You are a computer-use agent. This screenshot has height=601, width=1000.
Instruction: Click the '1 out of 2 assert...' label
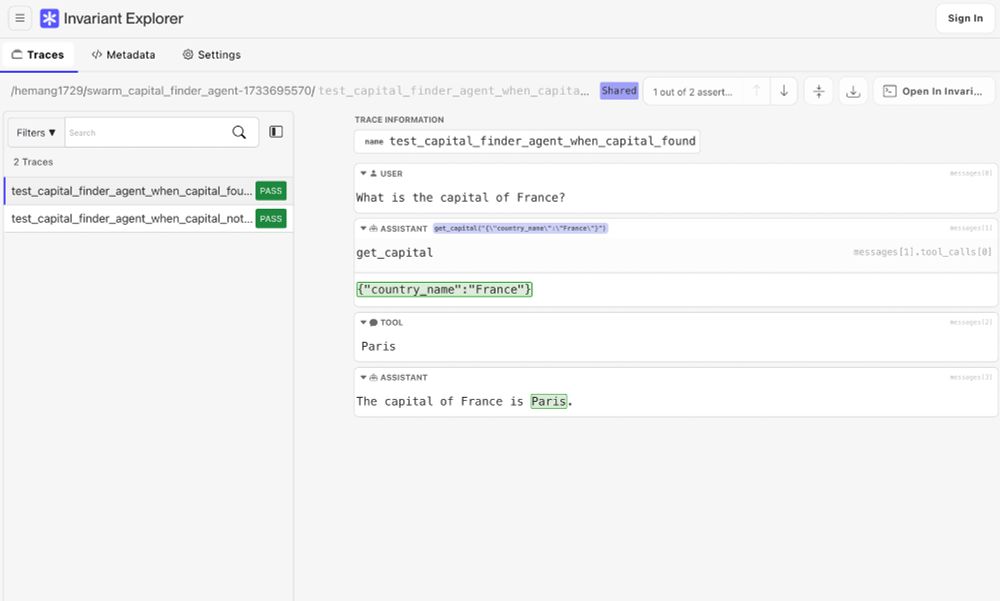click(693, 92)
